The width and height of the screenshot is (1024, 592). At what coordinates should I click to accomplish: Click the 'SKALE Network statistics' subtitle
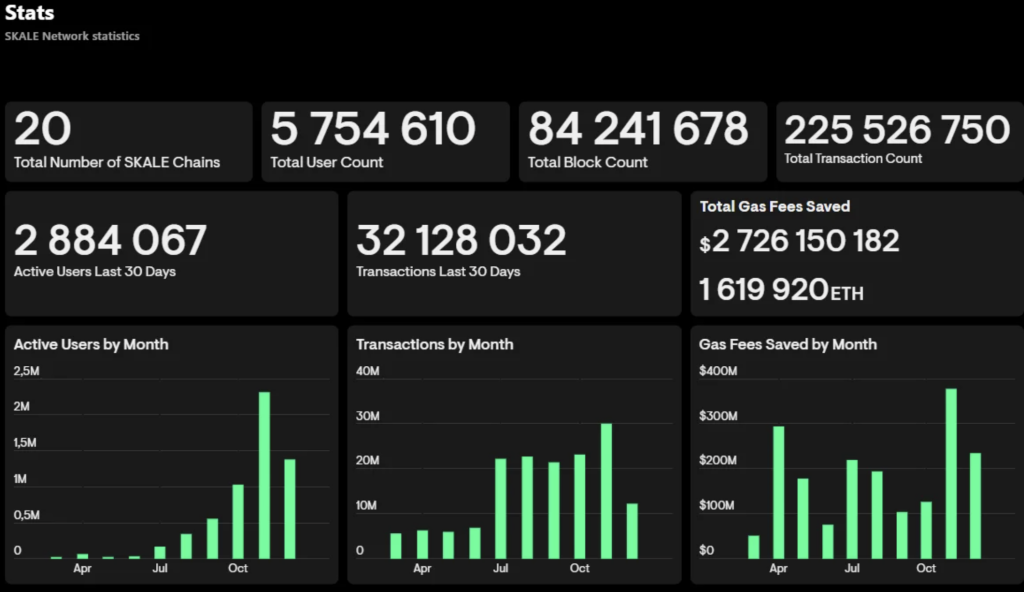point(72,37)
